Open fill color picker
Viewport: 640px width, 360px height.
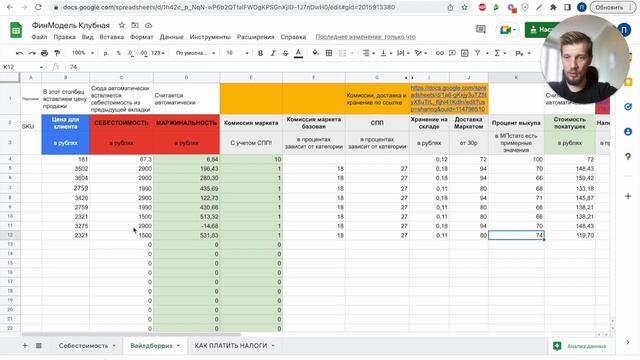[x=316, y=53]
